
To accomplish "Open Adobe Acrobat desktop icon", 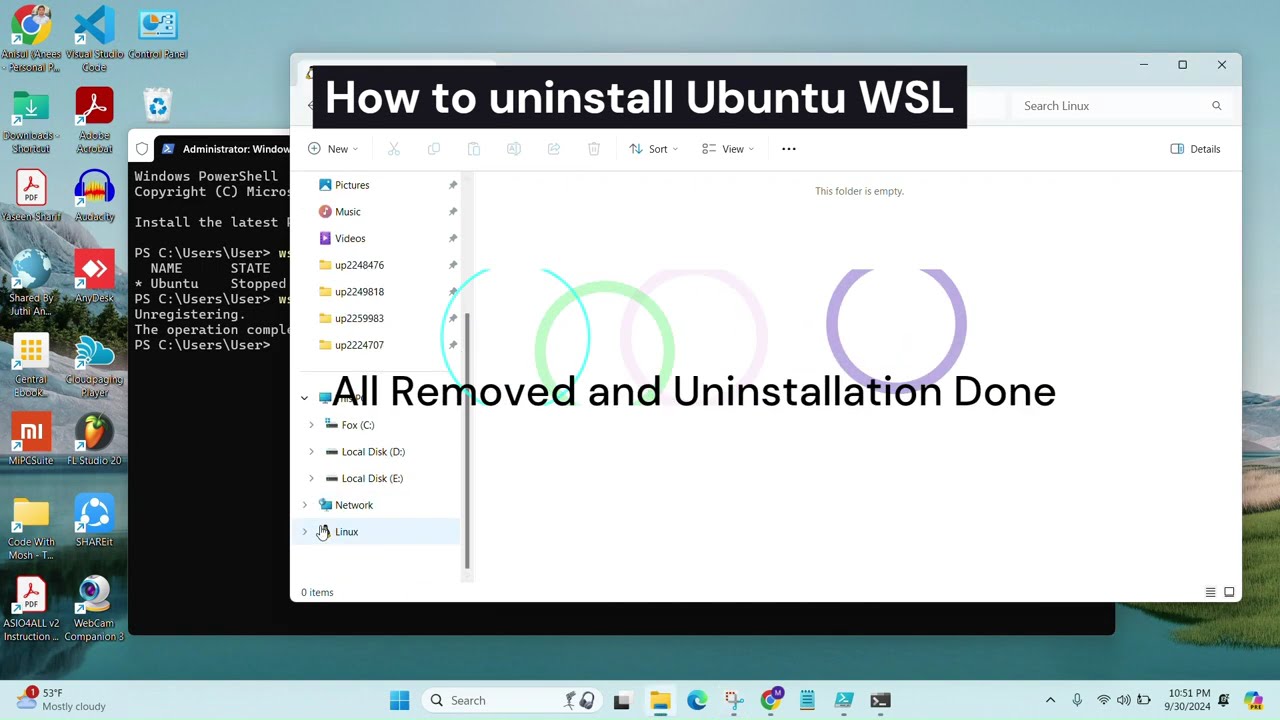I will [x=94, y=121].
